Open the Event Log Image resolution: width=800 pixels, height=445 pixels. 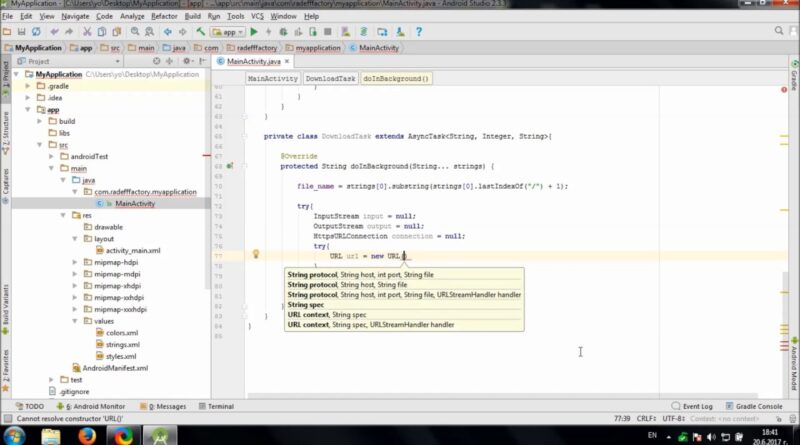(692, 406)
